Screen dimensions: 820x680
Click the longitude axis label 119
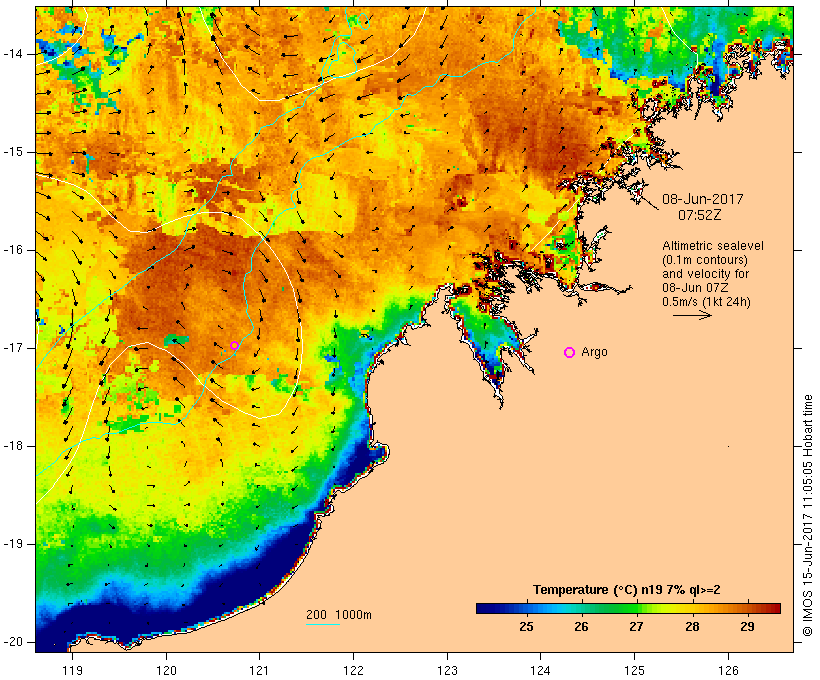[72, 671]
